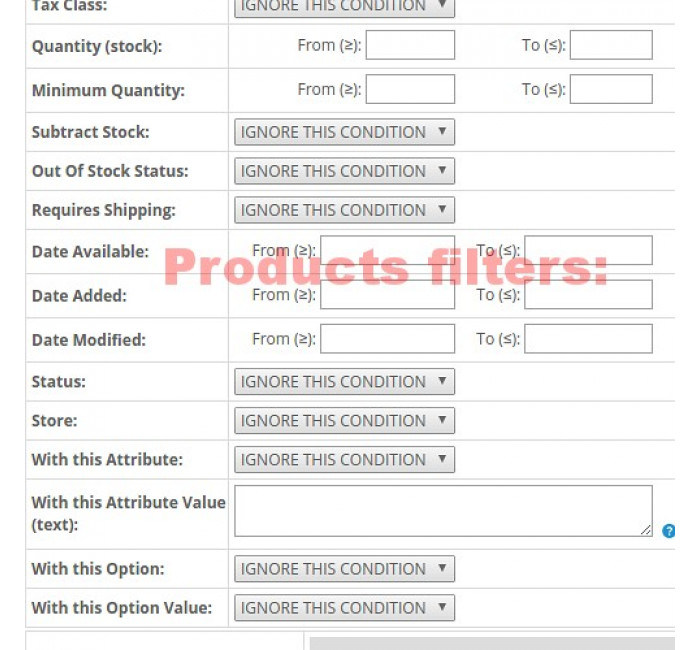Click the Quantity (stock) From field

coord(410,45)
